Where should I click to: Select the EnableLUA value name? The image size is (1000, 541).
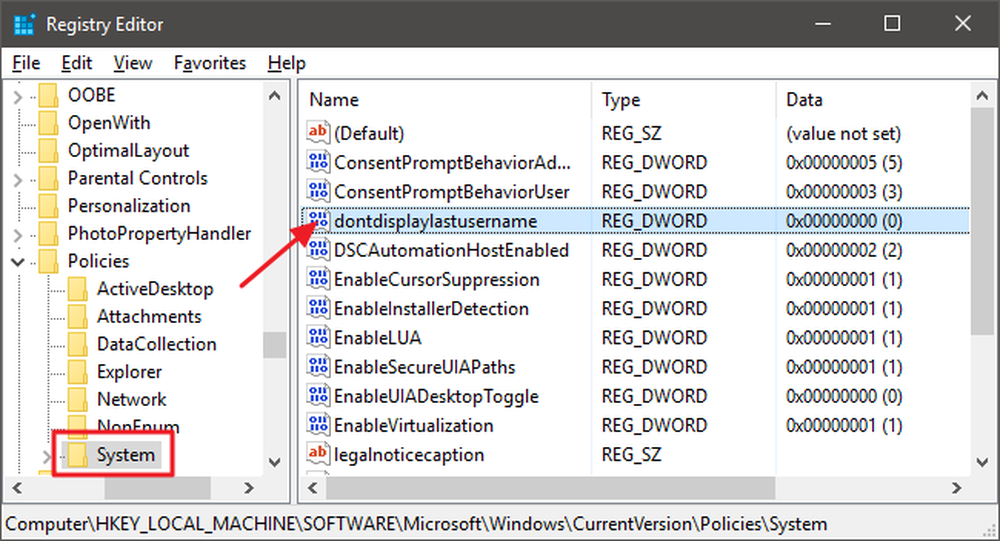[378, 337]
